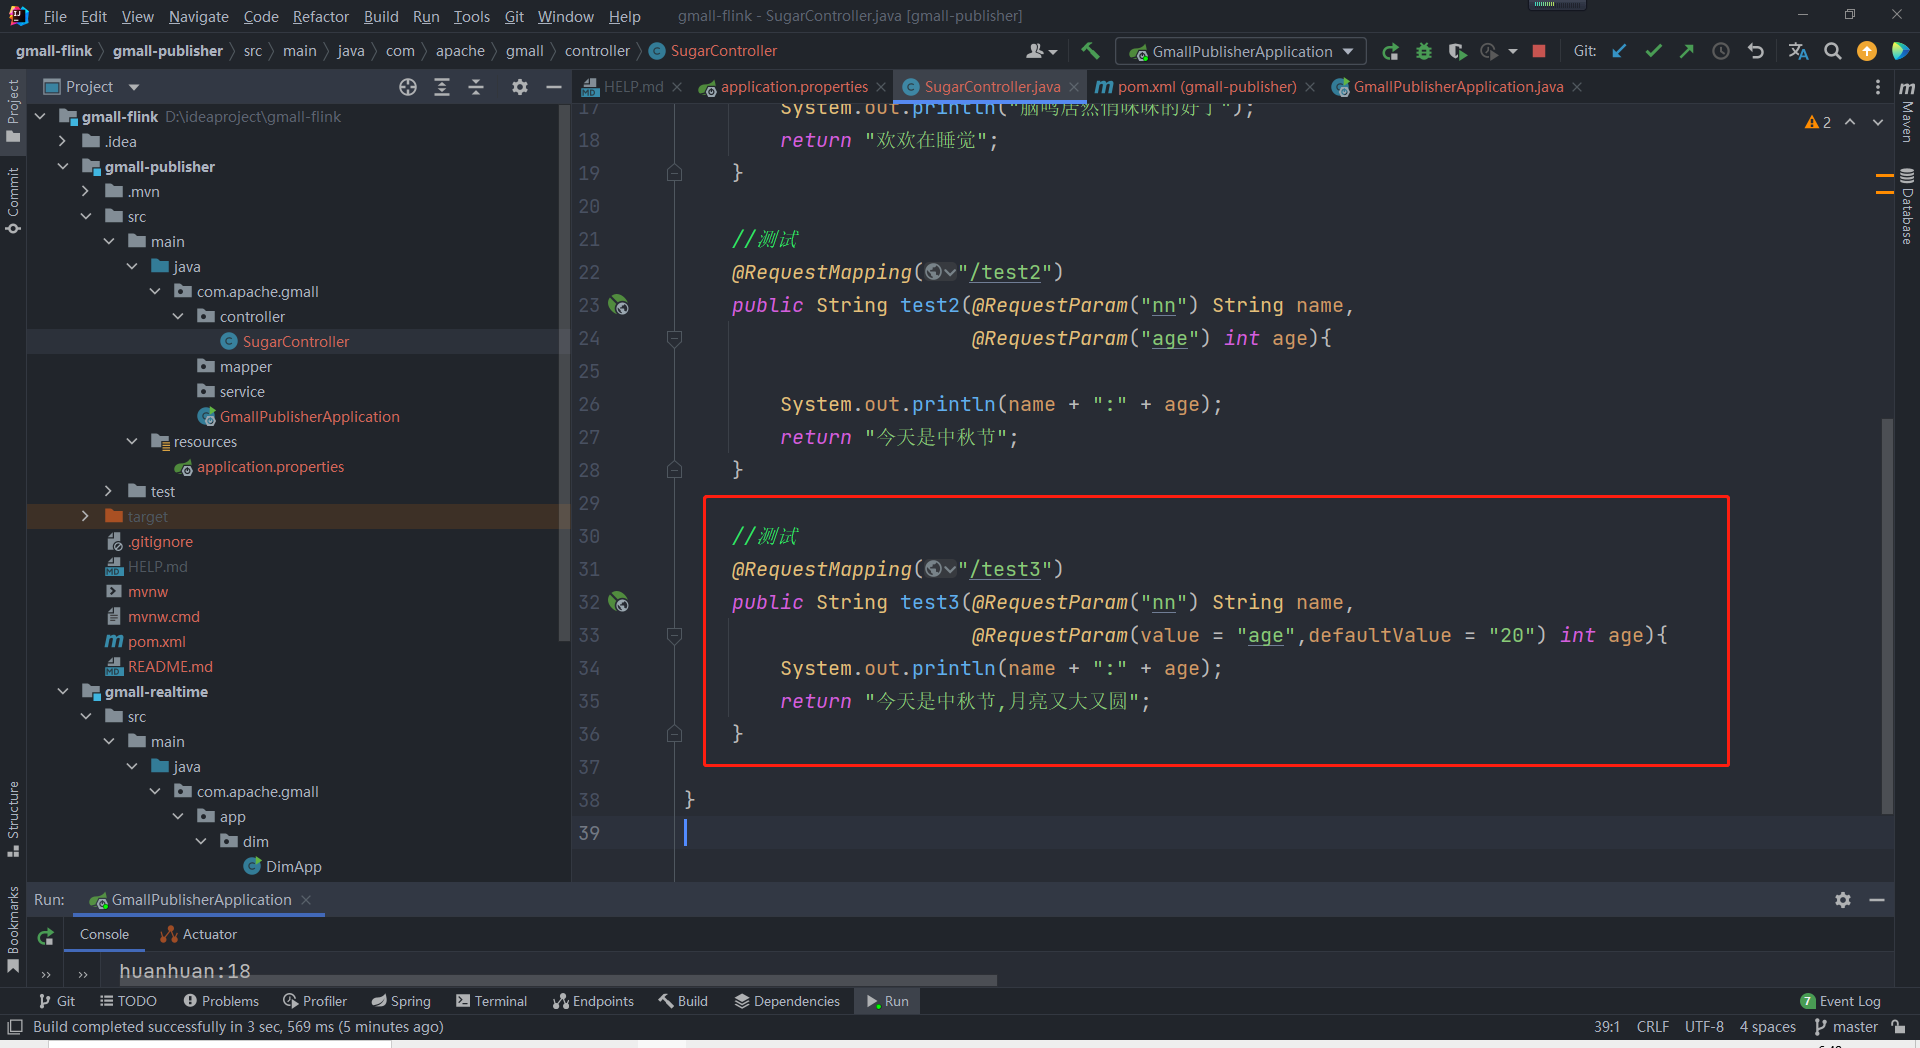Collapse all items in Project tree
The height and width of the screenshot is (1048, 1920).
[x=476, y=87]
